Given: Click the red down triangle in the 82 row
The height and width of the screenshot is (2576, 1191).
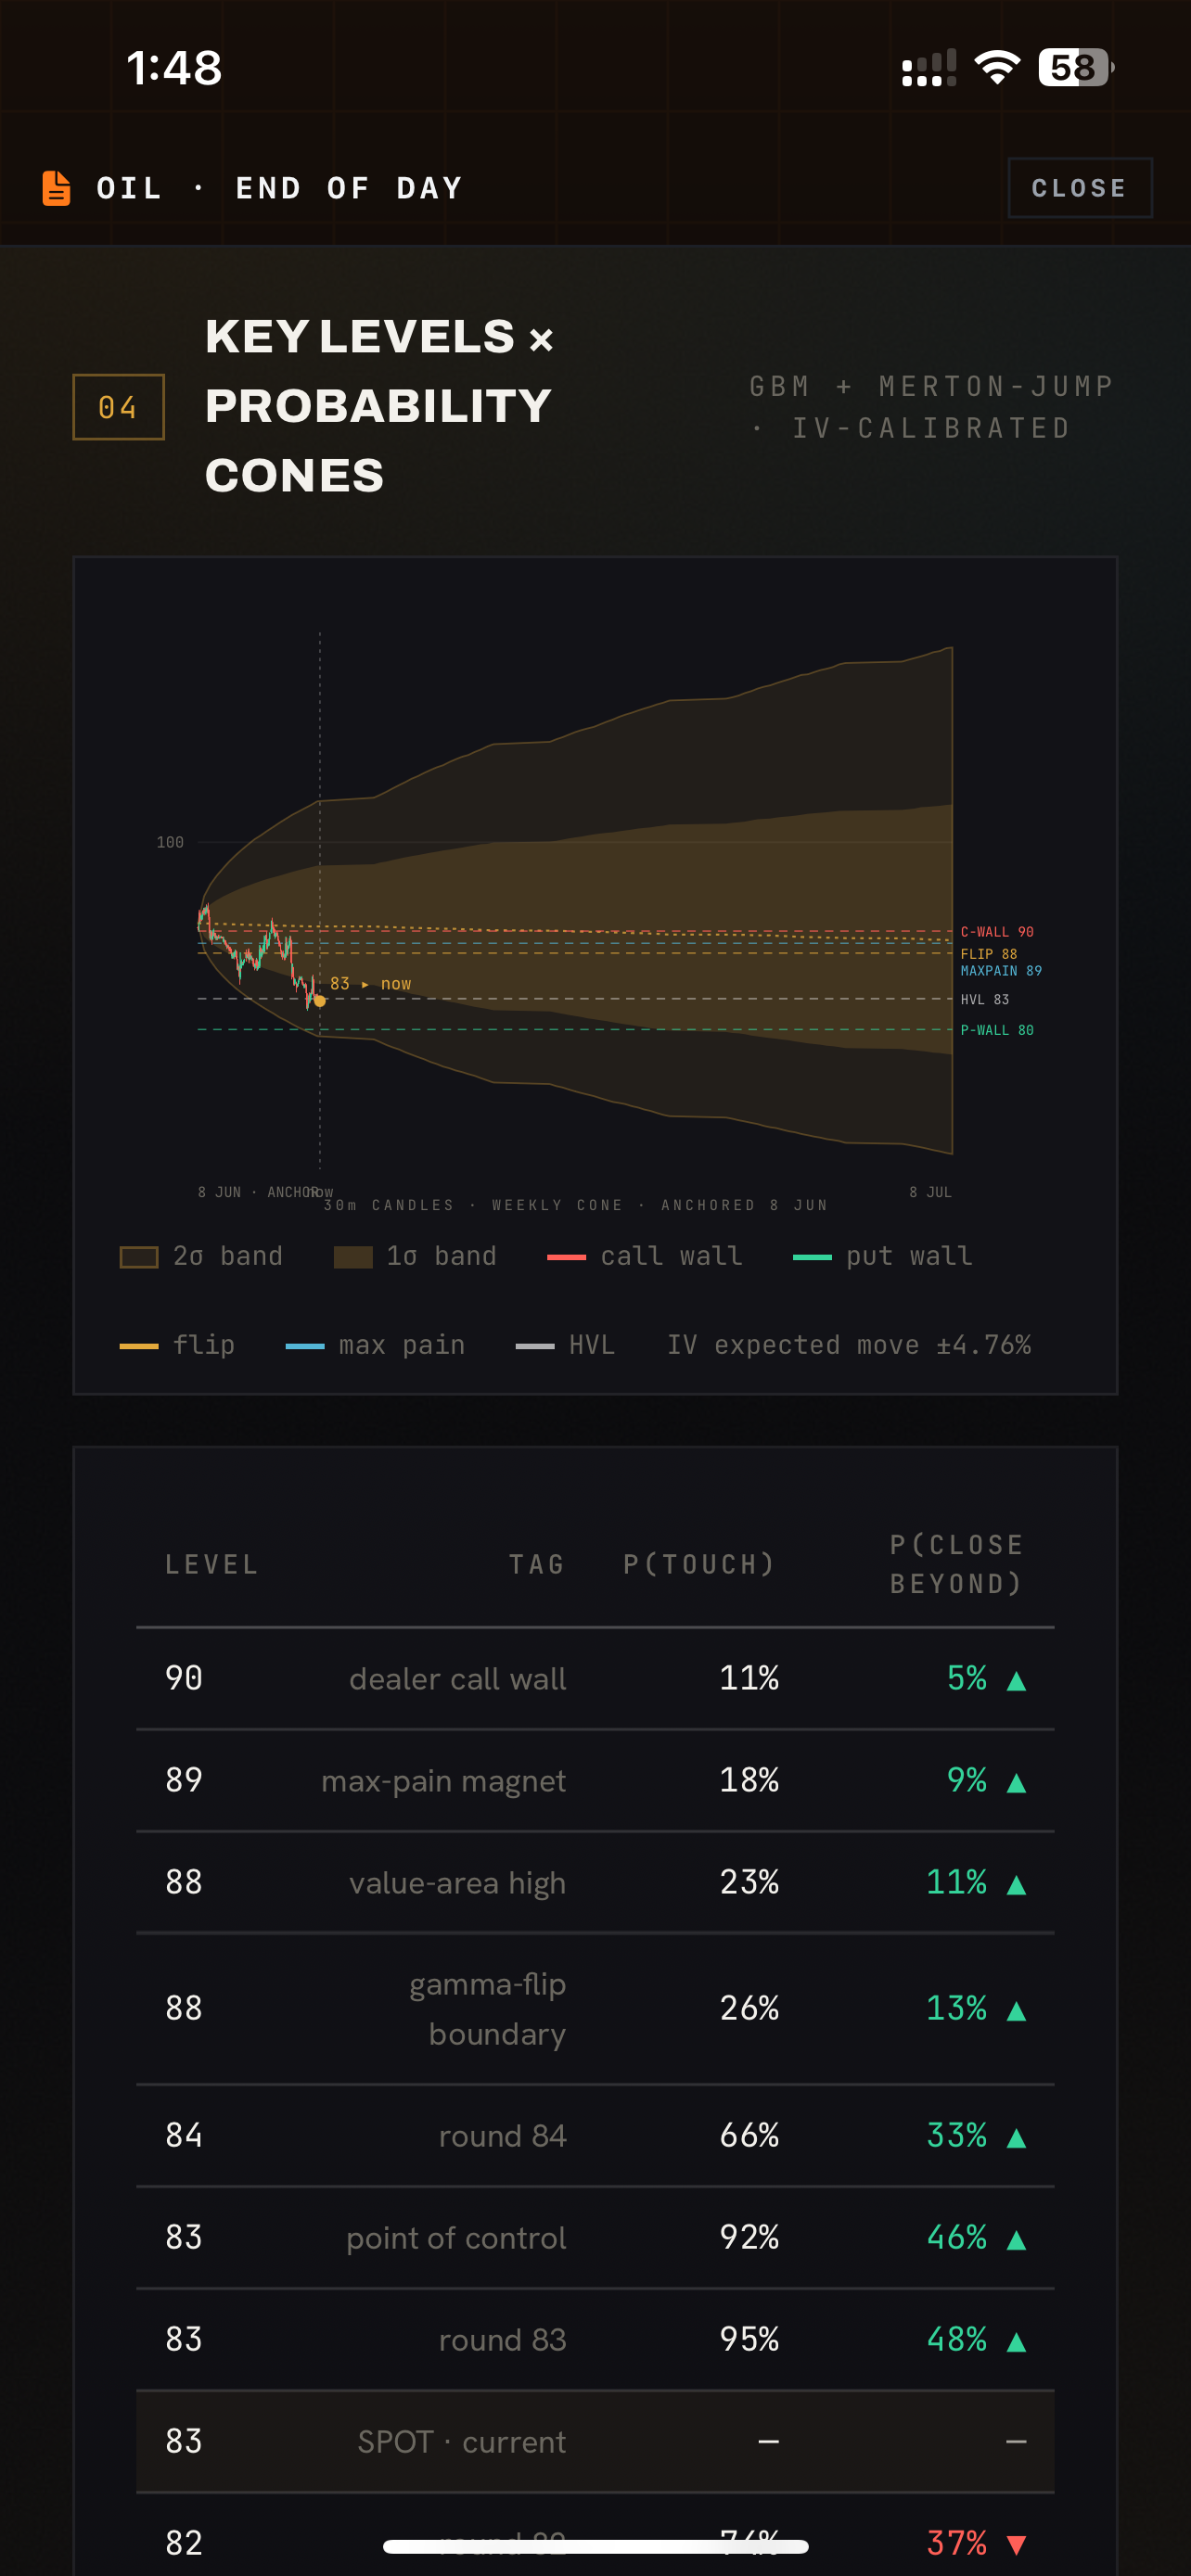Looking at the screenshot, I should coord(1016,2544).
